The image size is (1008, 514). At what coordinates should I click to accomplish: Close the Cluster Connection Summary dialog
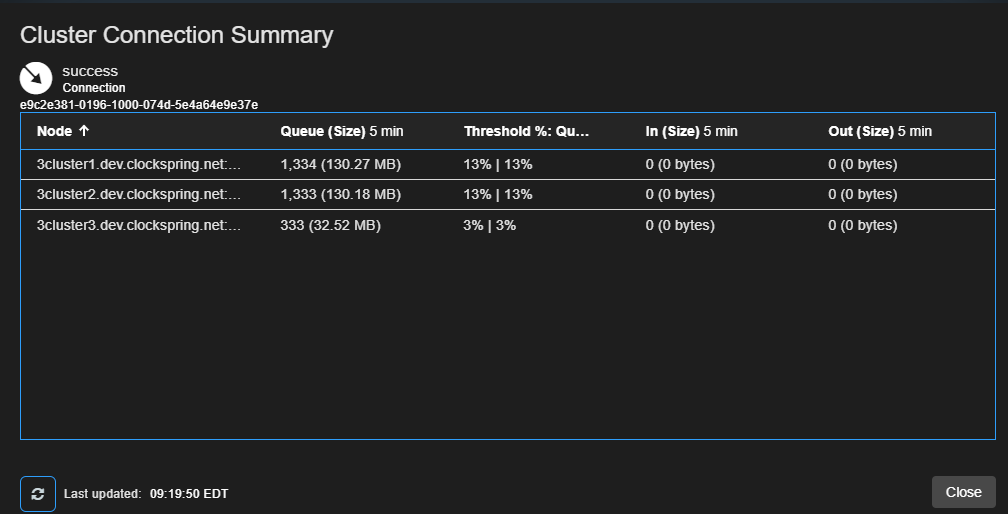point(964,492)
